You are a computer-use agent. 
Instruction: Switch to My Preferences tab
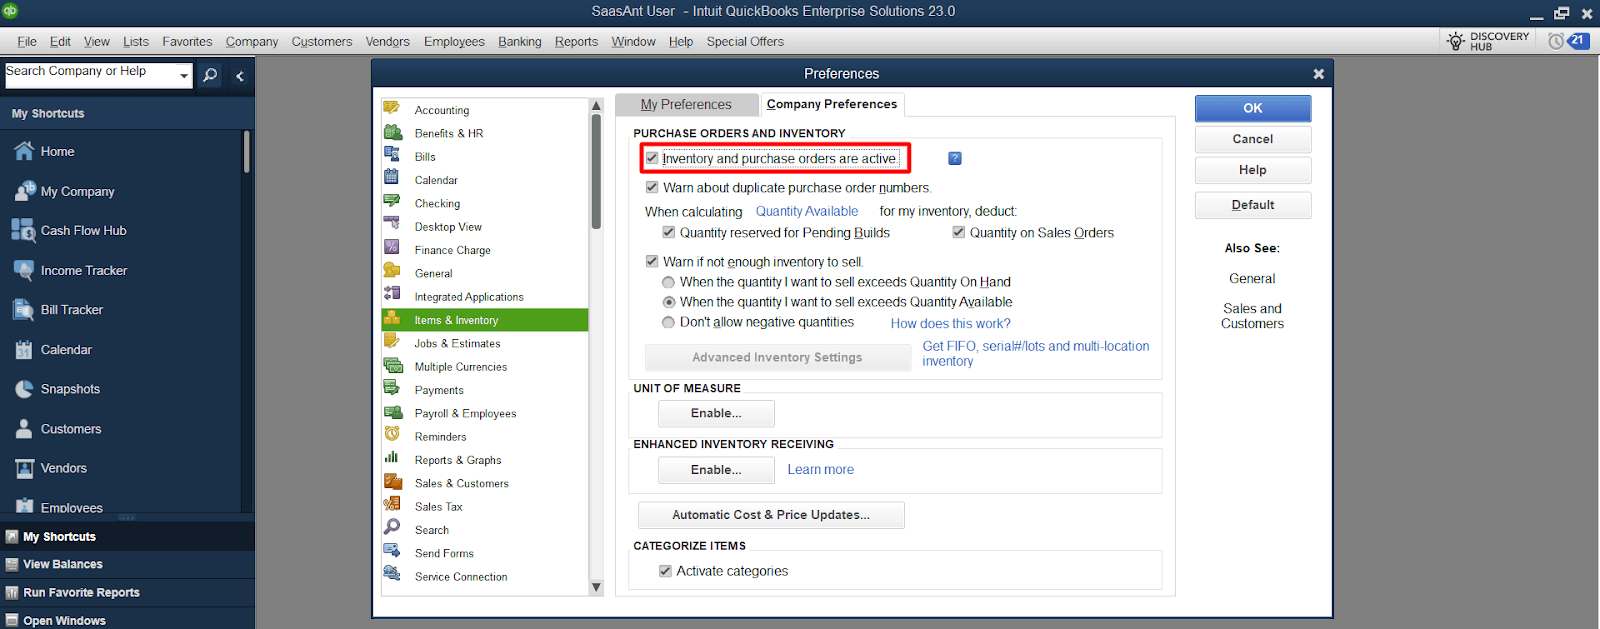pyautogui.click(x=686, y=105)
